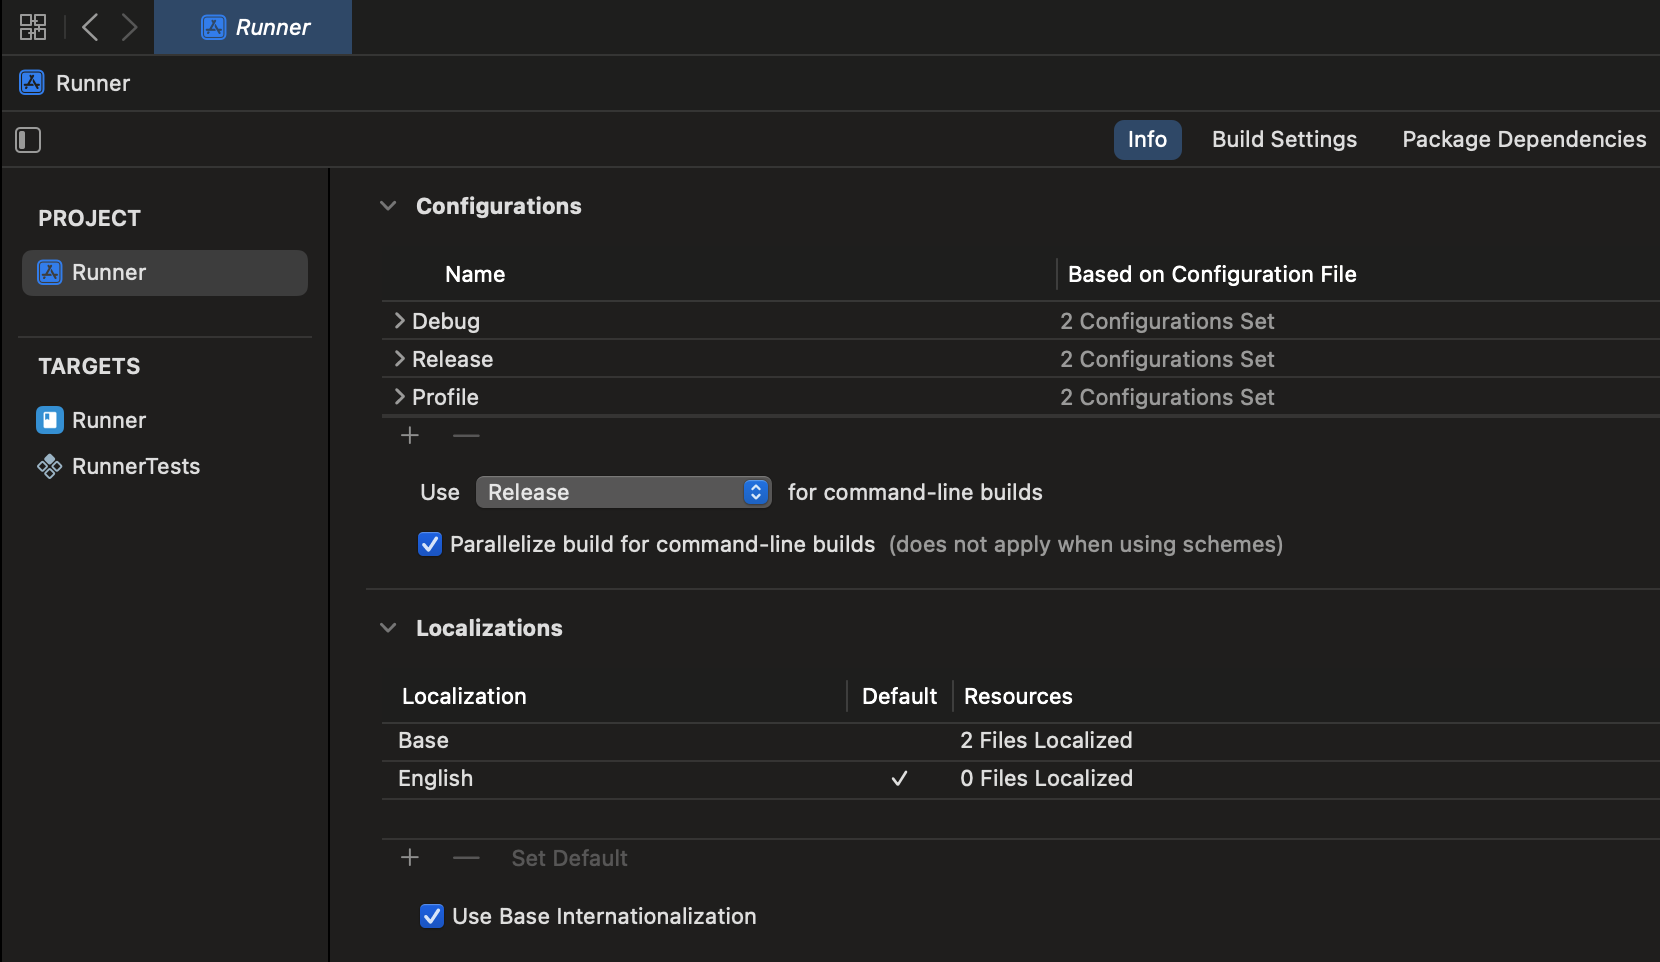Add a new configuration with plus button
Image resolution: width=1660 pixels, height=962 pixels.
point(410,436)
